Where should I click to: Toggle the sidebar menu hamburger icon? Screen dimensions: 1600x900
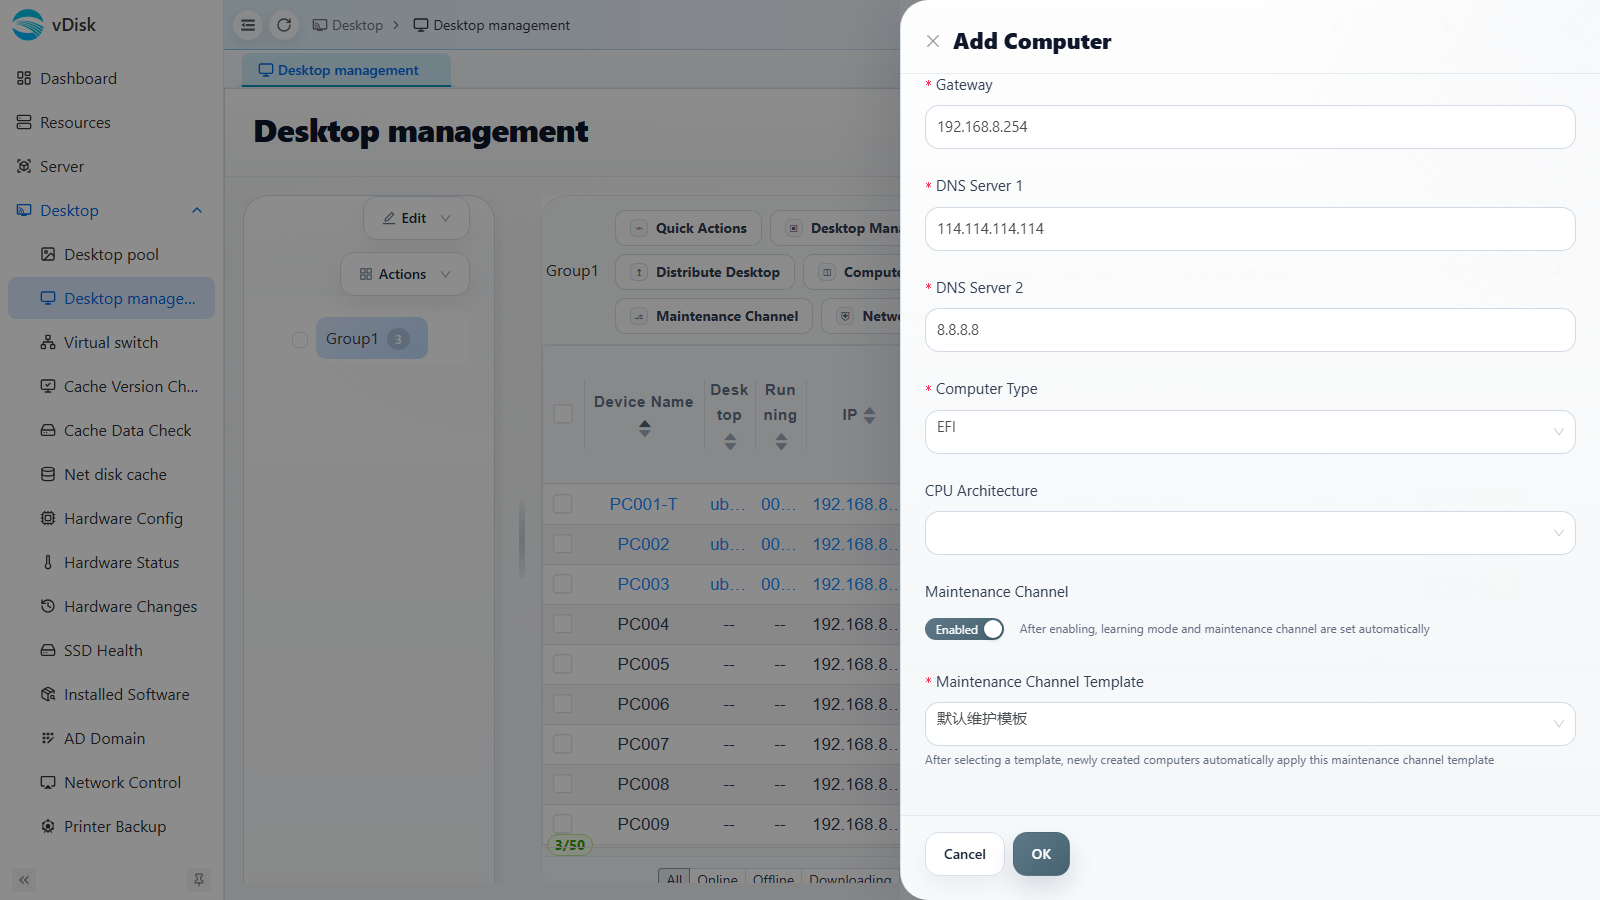[248, 25]
